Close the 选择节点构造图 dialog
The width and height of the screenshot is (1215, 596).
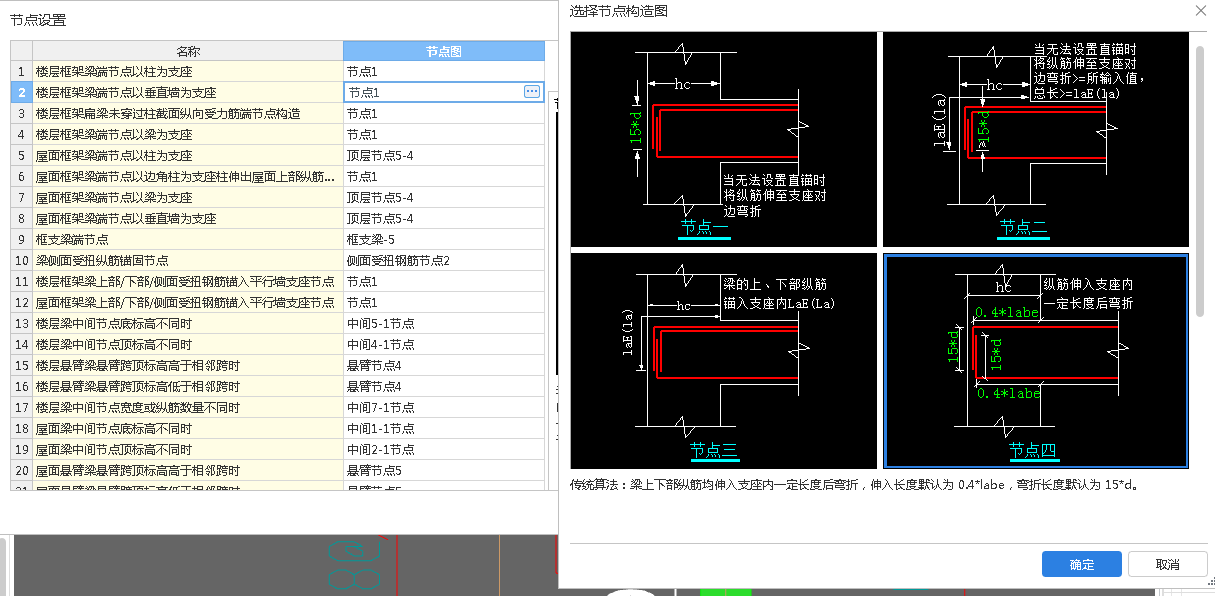coord(1200,10)
